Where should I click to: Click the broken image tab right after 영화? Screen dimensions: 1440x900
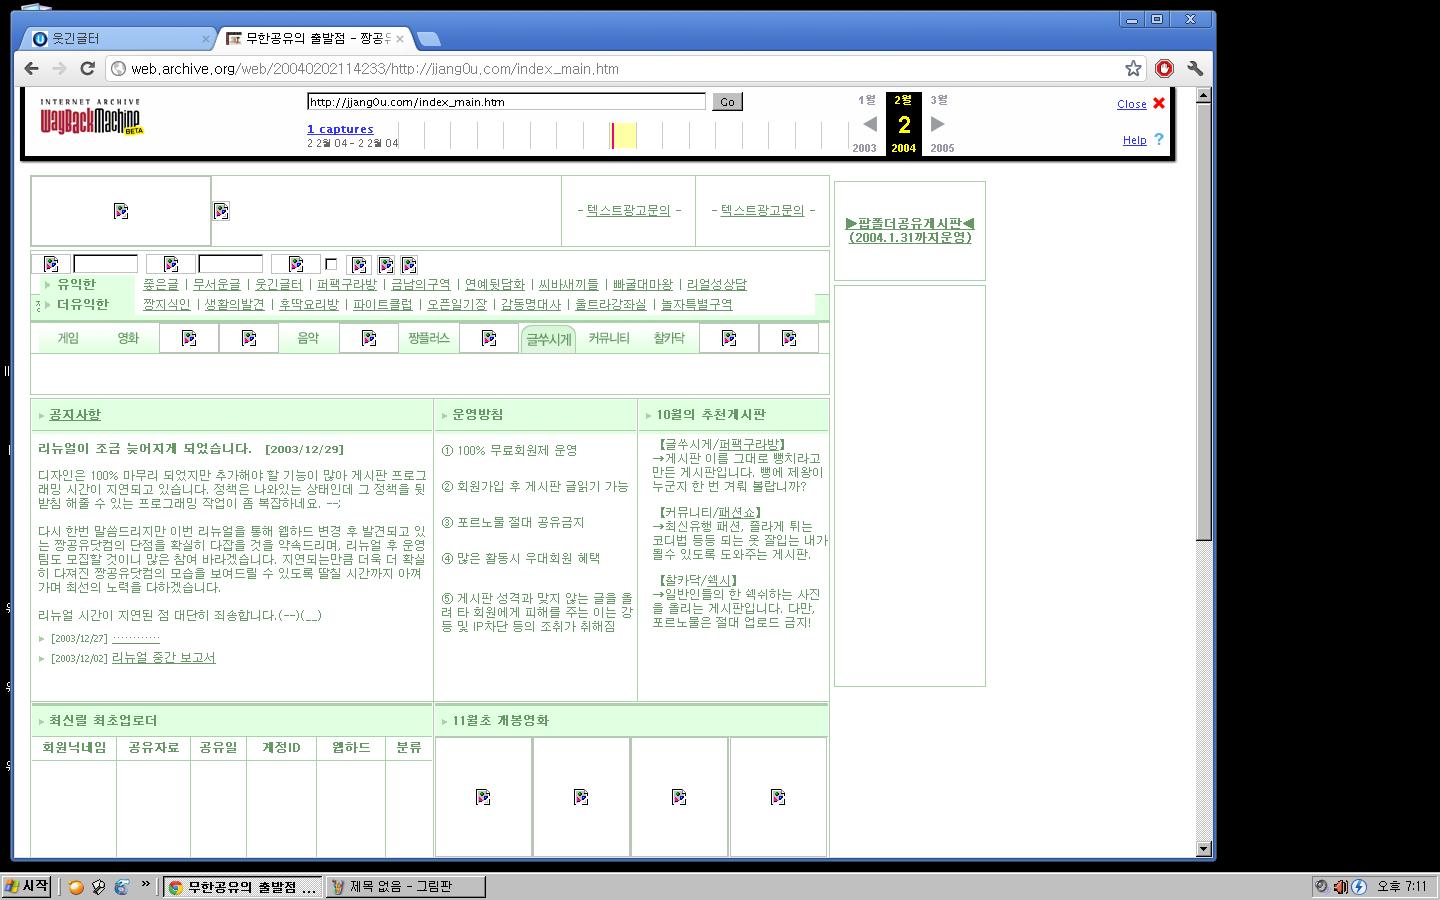tap(189, 339)
